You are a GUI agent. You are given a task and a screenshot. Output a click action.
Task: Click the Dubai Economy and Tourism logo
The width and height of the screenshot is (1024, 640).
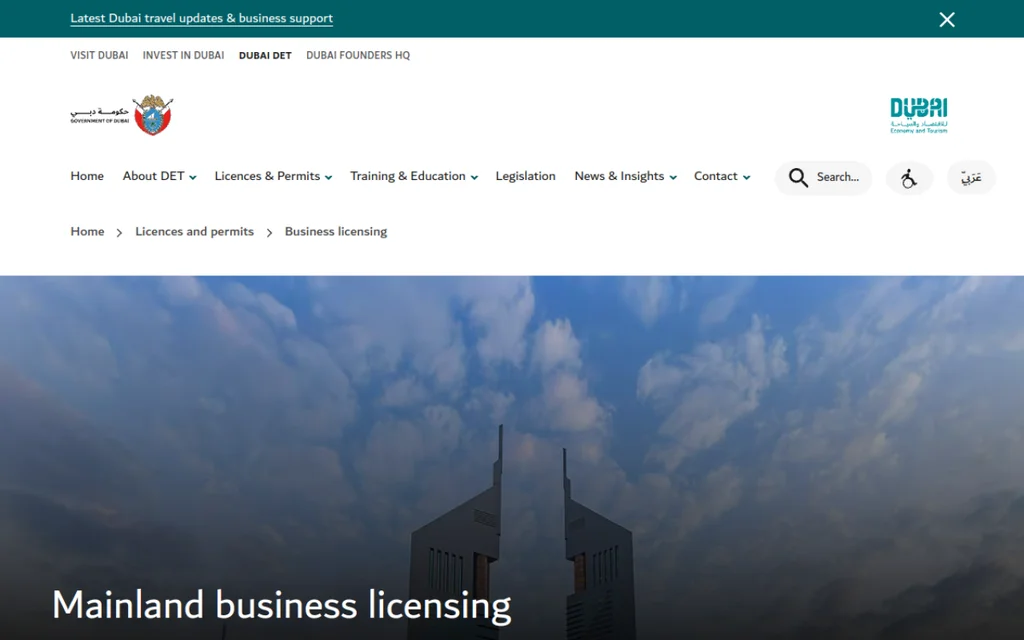click(918, 116)
